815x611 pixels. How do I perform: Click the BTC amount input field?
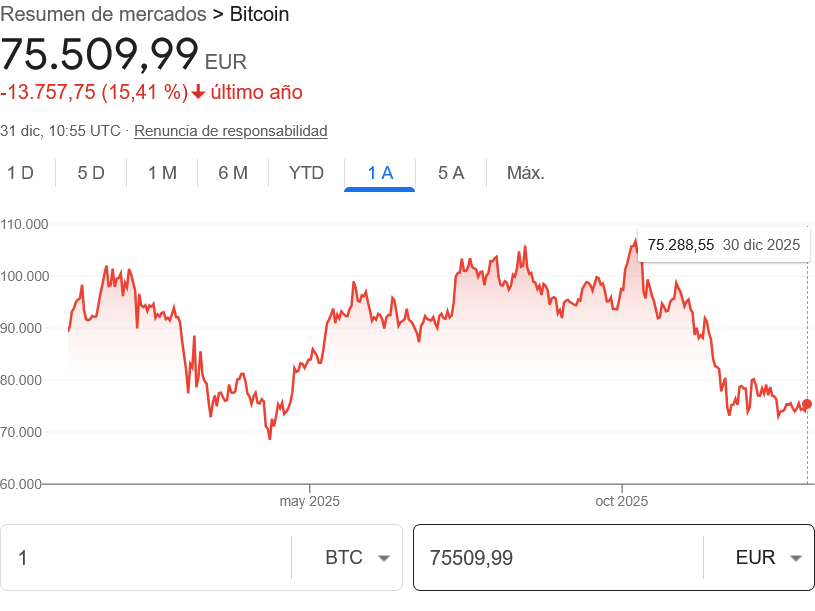[x=145, y=558]
